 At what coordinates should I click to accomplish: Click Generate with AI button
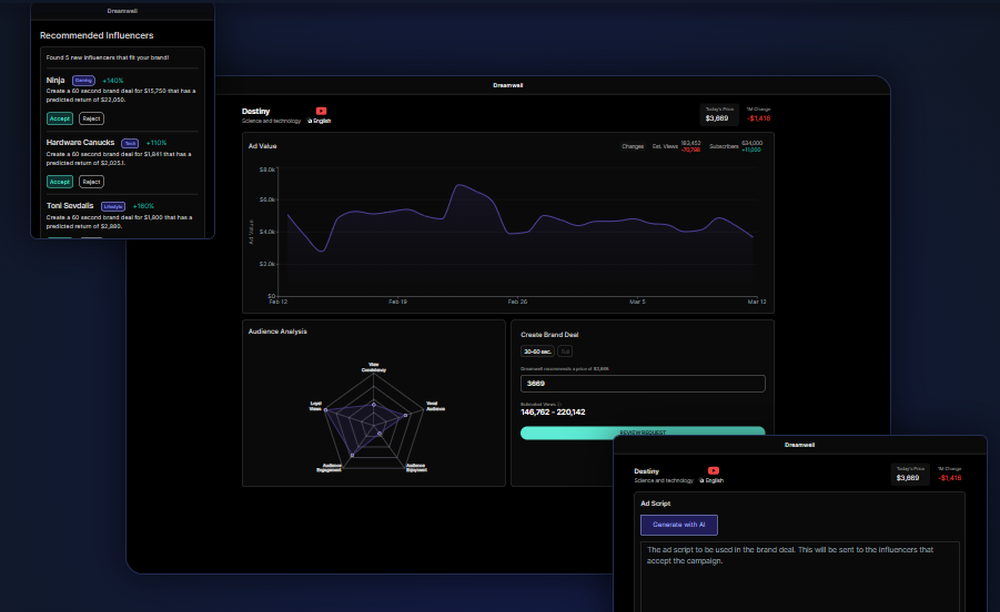tap(679, 525)
